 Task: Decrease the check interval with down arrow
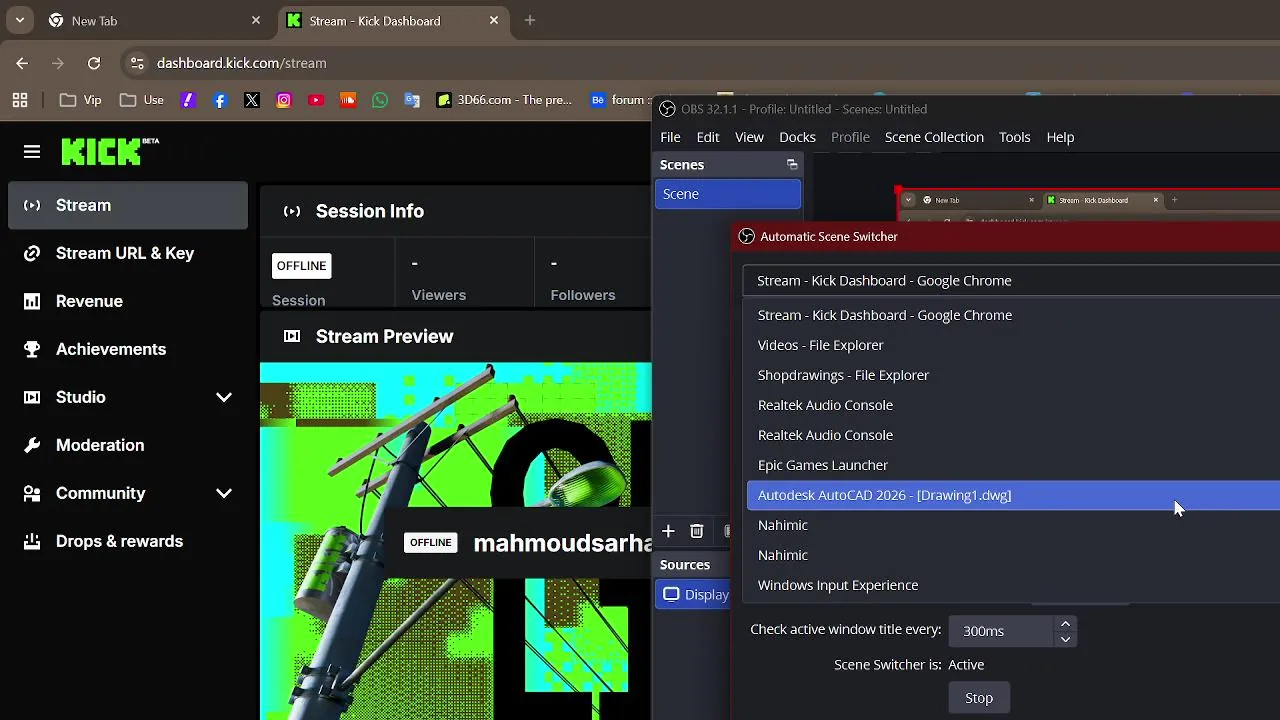pos(1065,639)
